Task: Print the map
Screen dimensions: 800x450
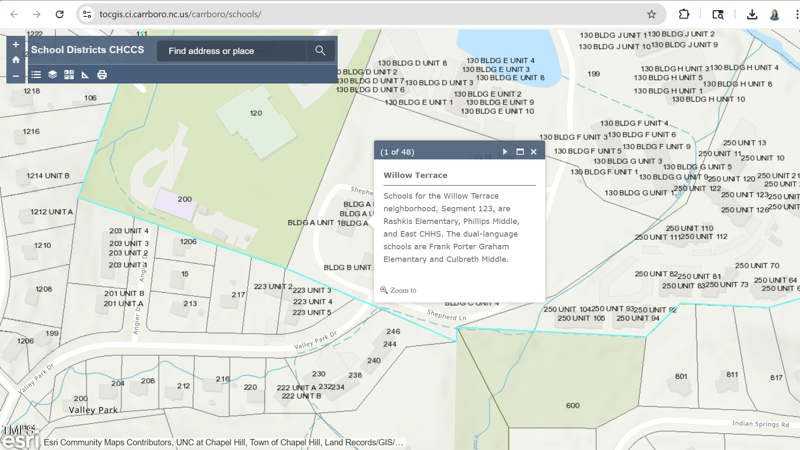Action: tap(102, 75)
